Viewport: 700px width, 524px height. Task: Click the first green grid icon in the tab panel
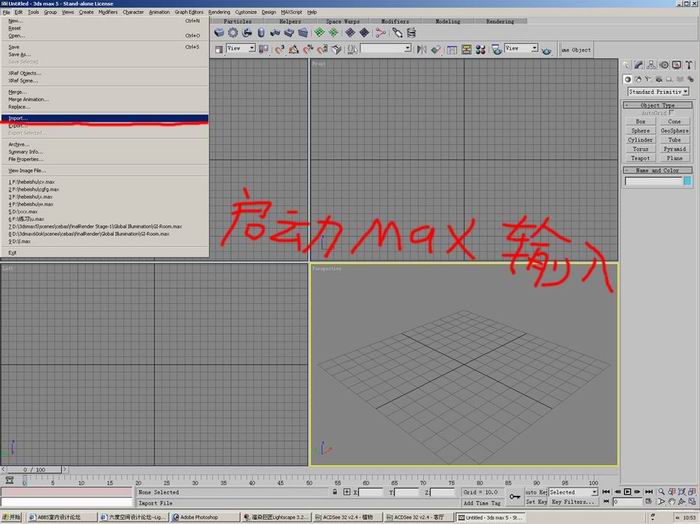319,32
